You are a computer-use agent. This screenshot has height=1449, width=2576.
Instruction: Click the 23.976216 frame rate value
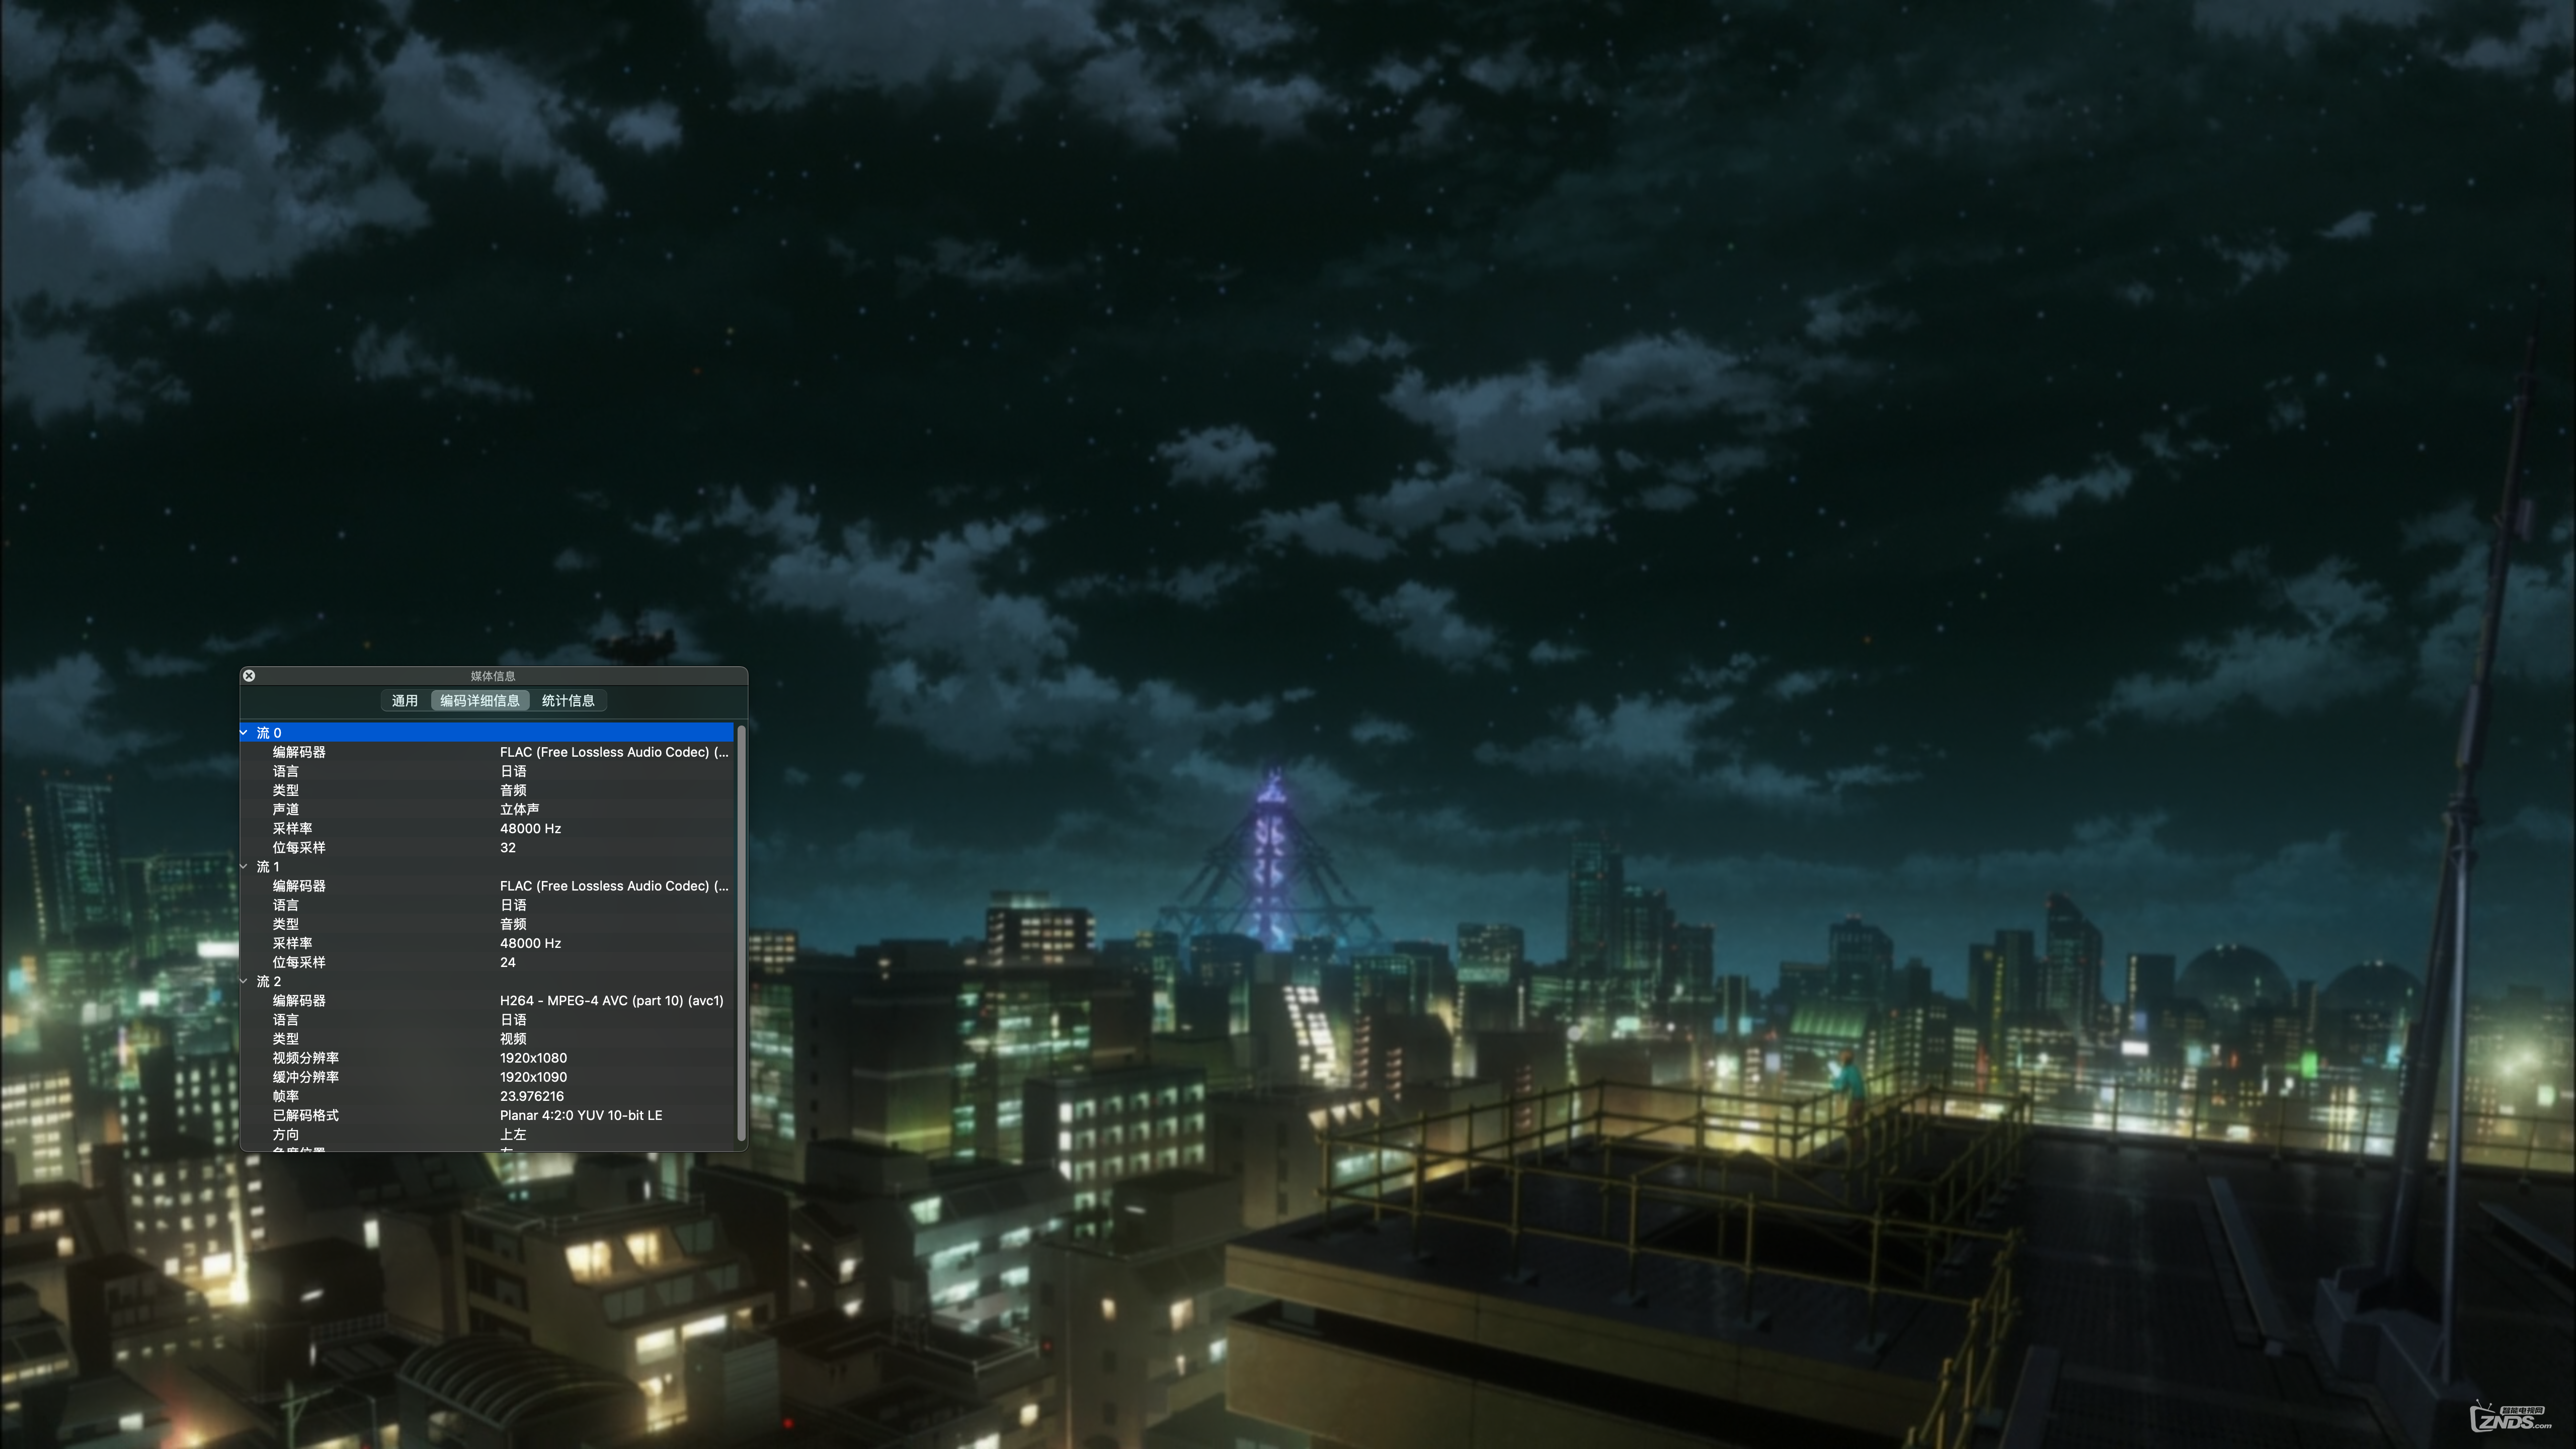(532, 1096)
